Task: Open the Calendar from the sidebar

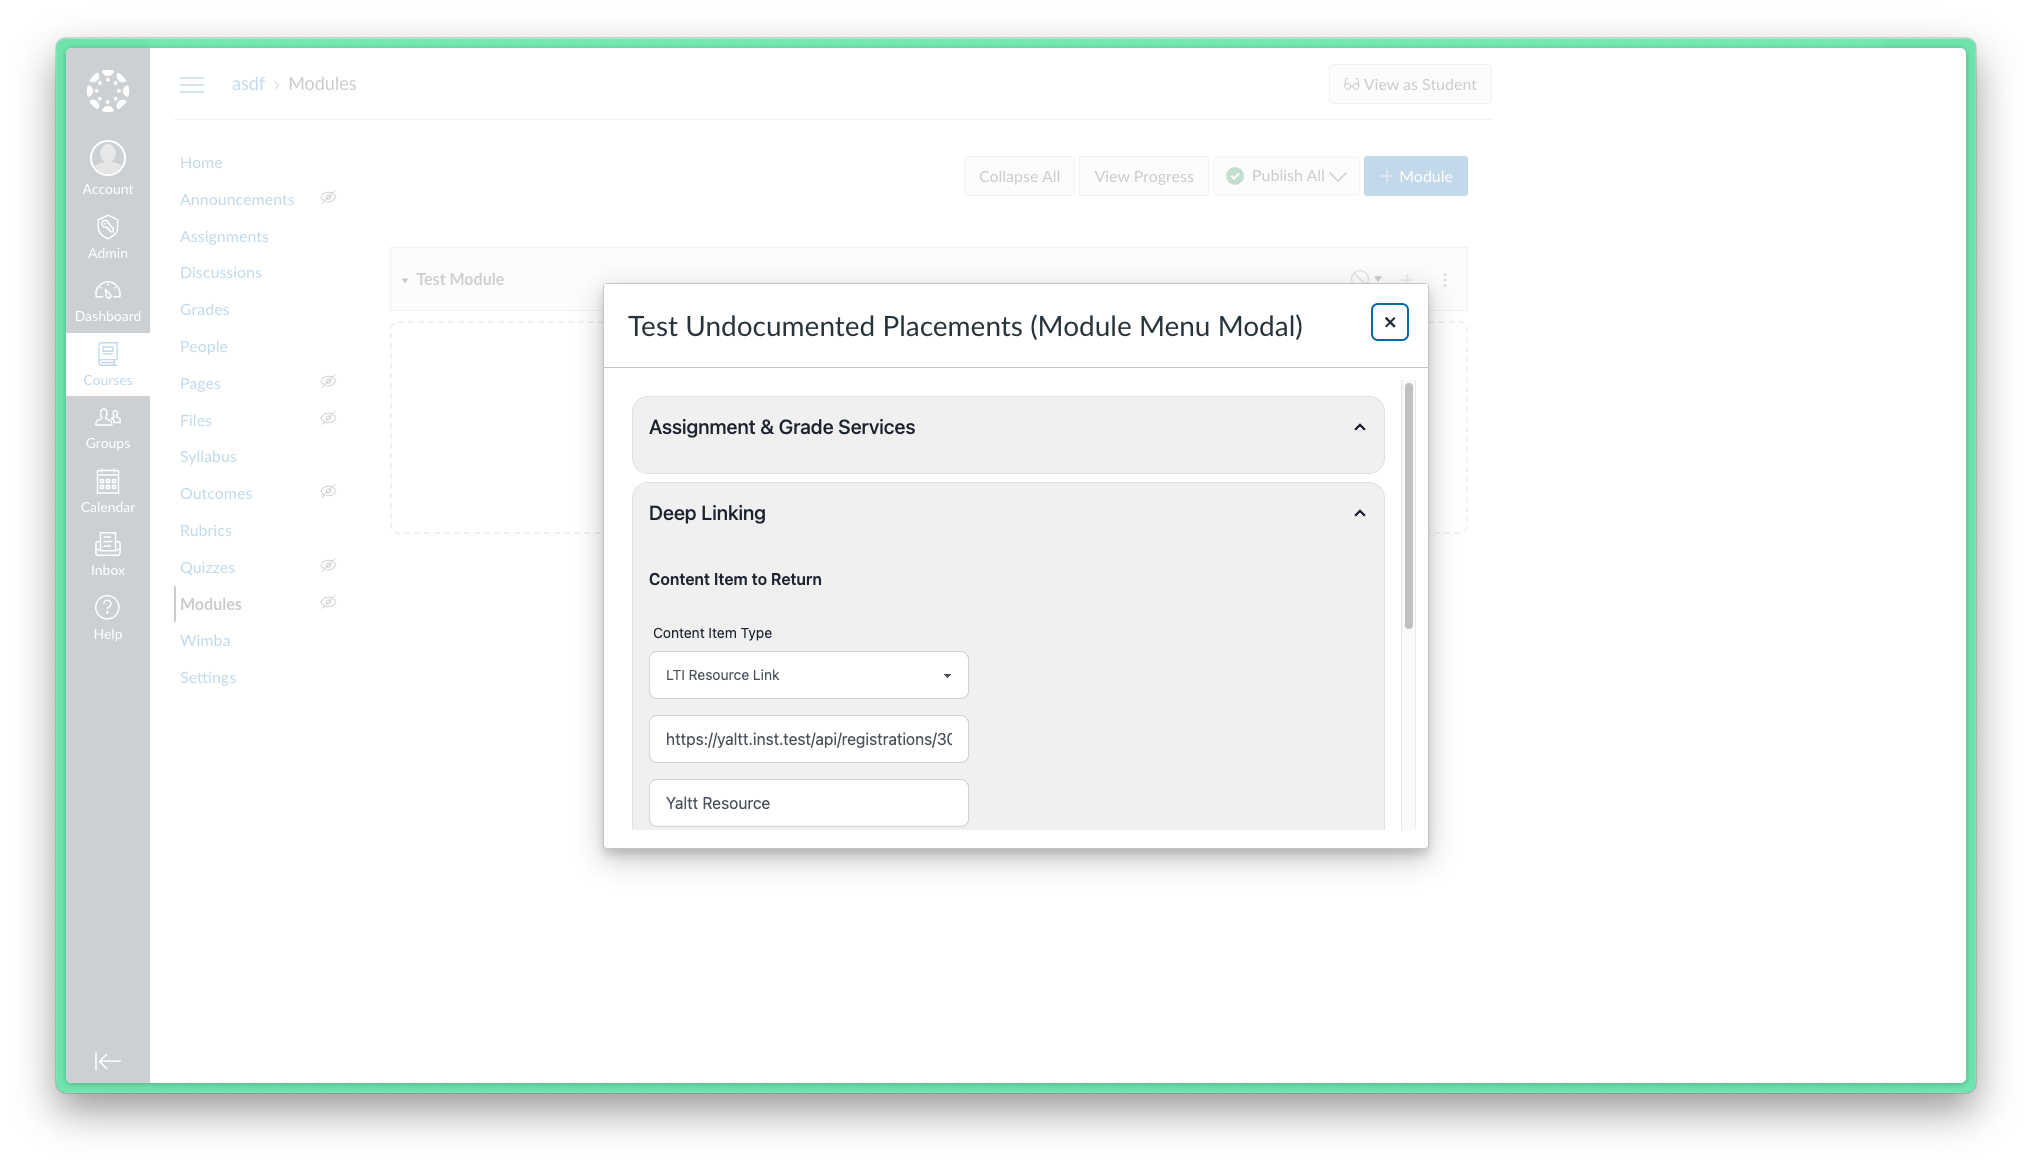Action: (107, 491)
